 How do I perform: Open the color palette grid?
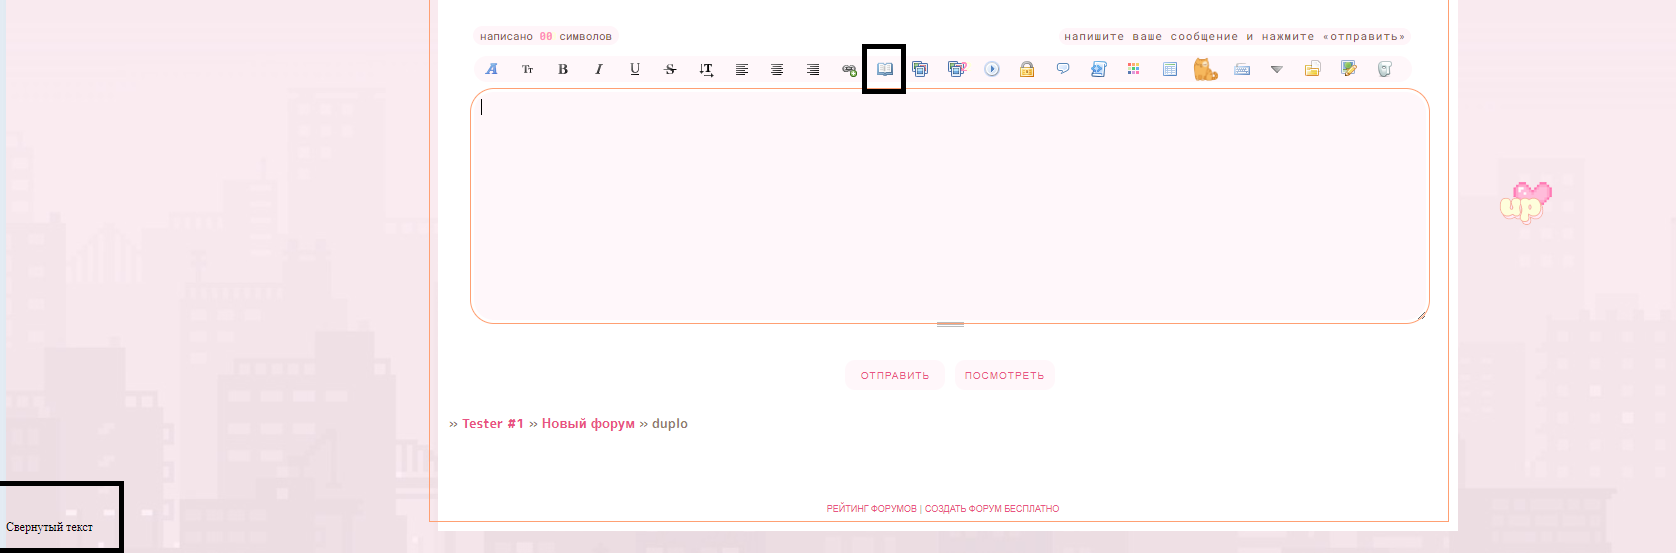pyautogui.click(x=1133, y=69)
